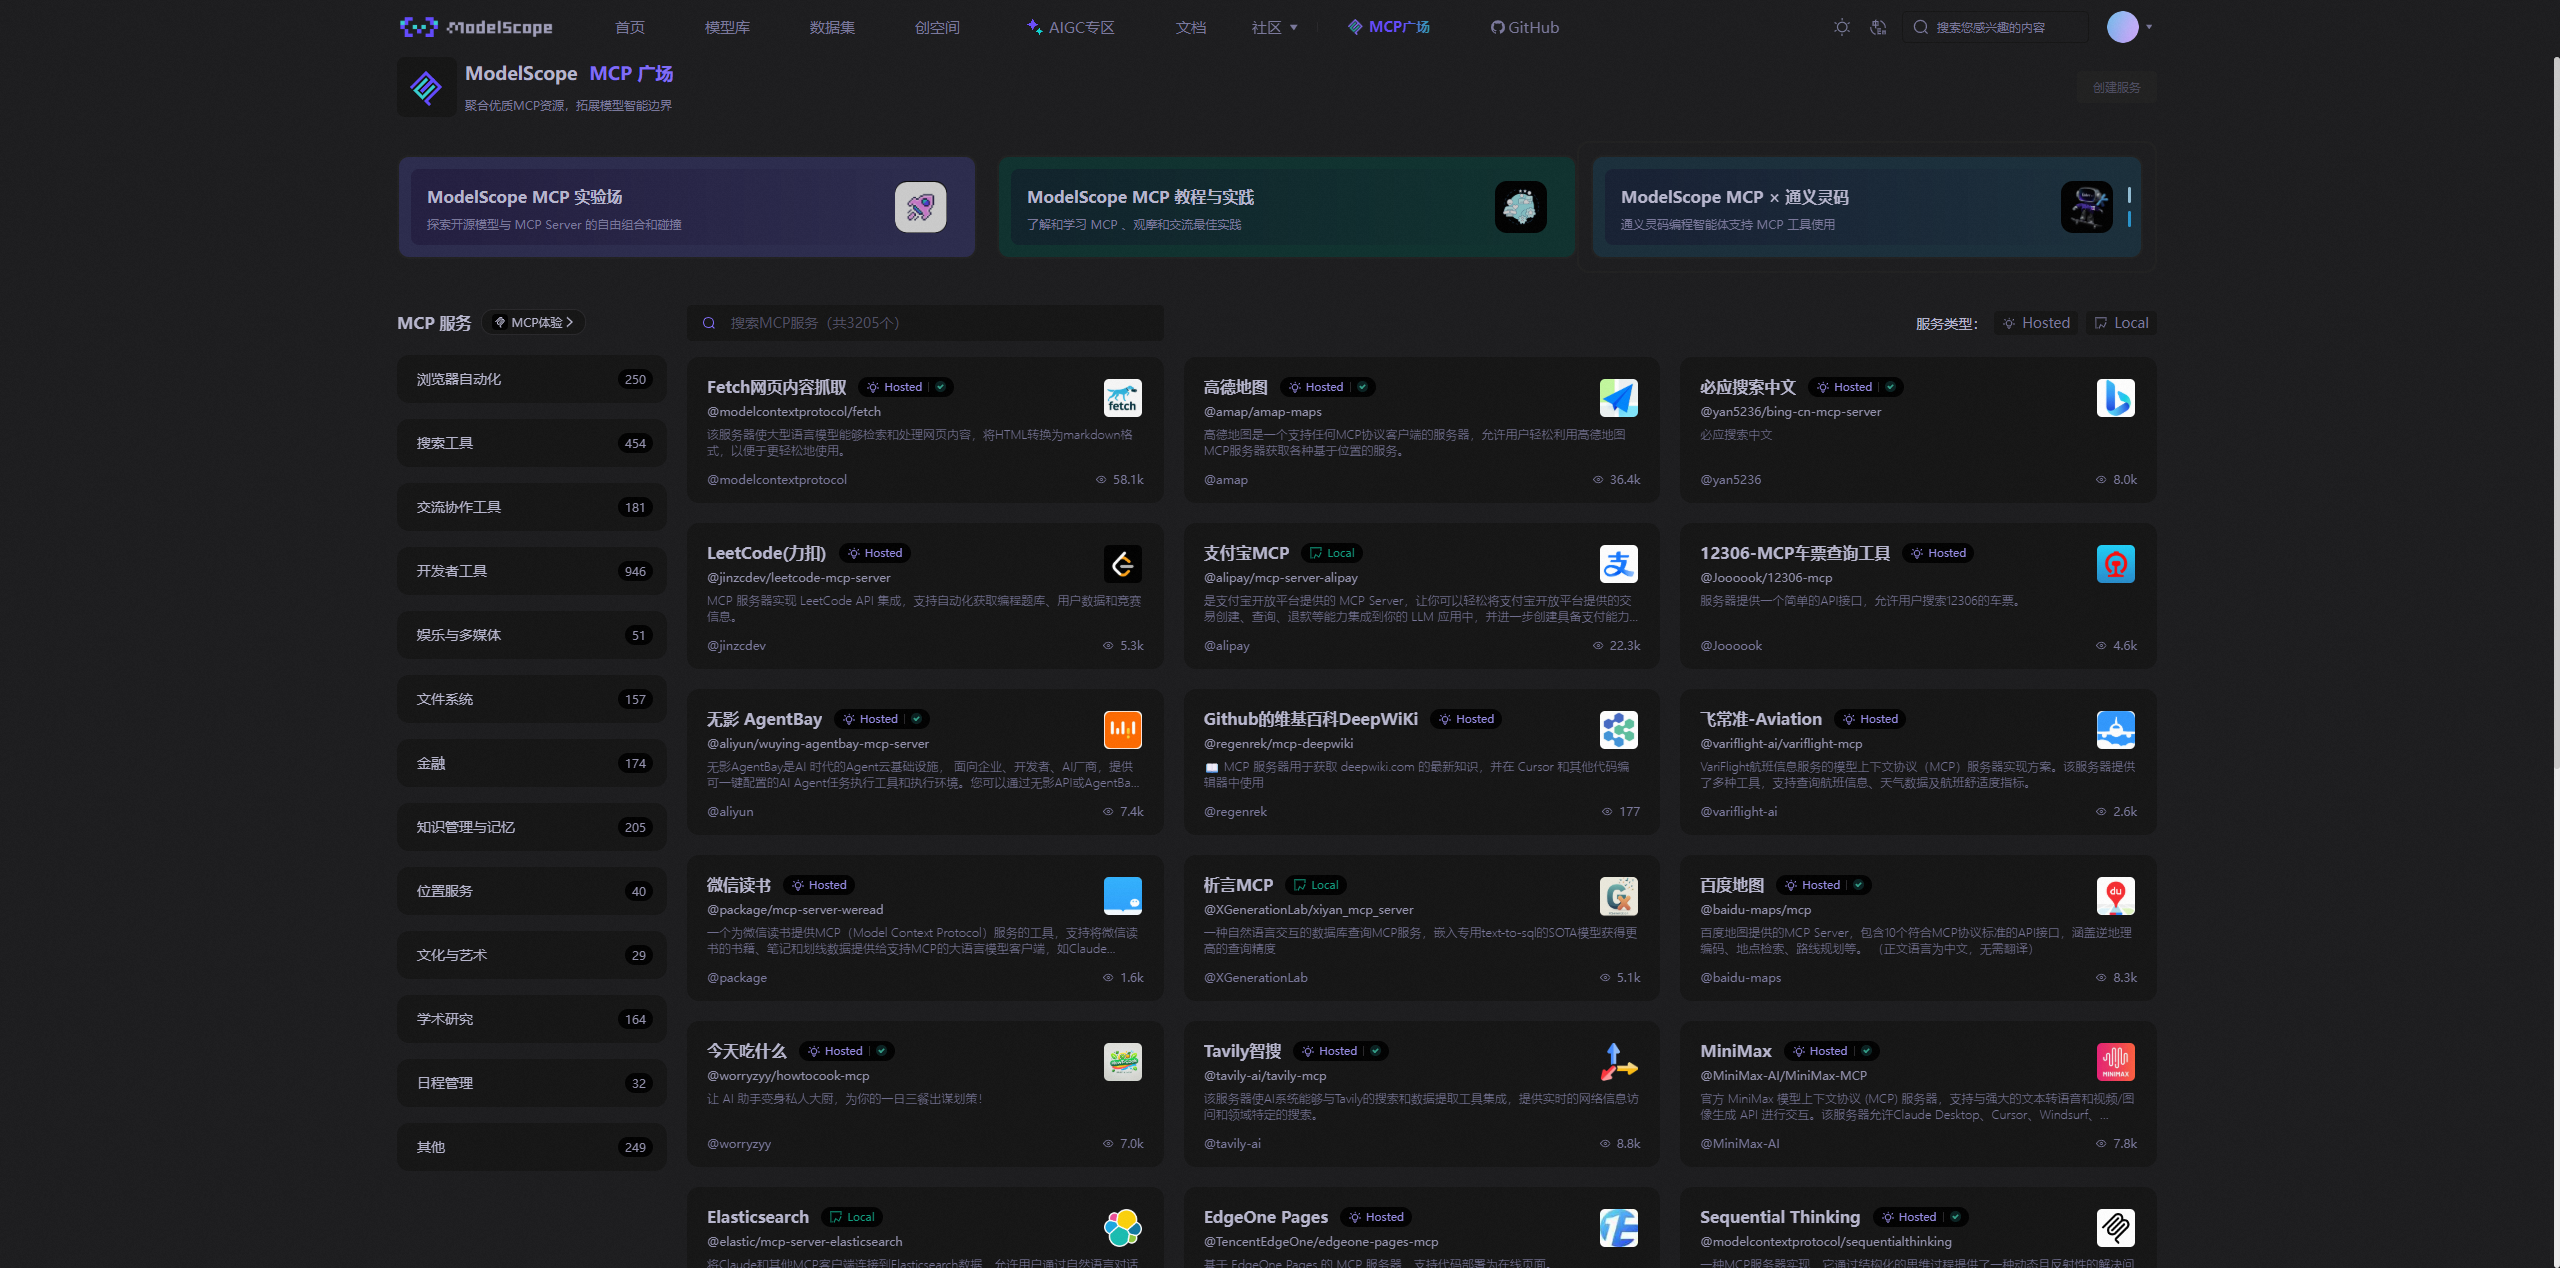Click the 创建服务 button
This screenshot has width=2560, height=1268.
point(2116,87)
